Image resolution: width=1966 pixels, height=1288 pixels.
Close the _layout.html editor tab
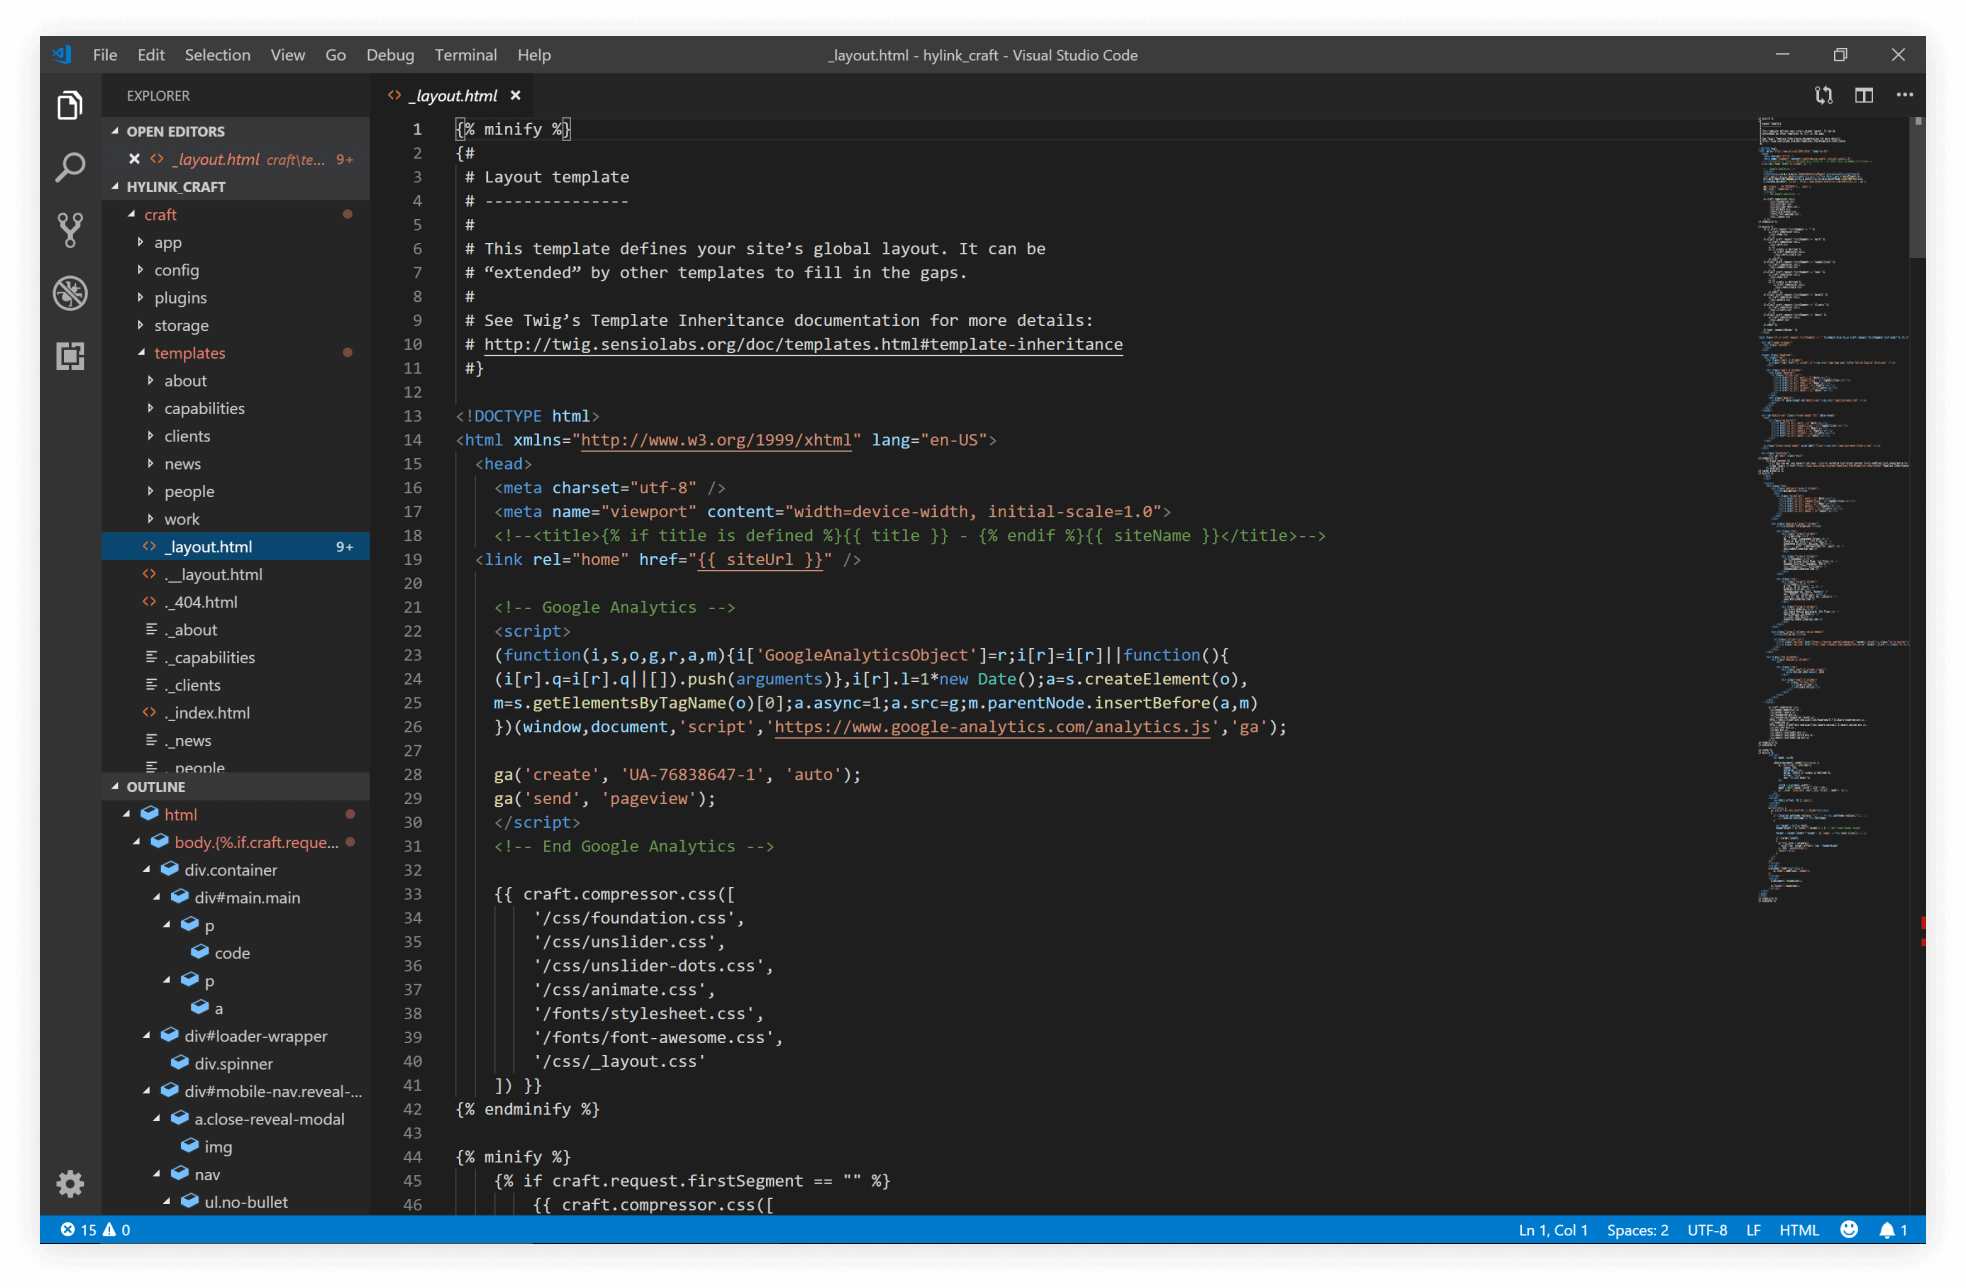(516, 96)
